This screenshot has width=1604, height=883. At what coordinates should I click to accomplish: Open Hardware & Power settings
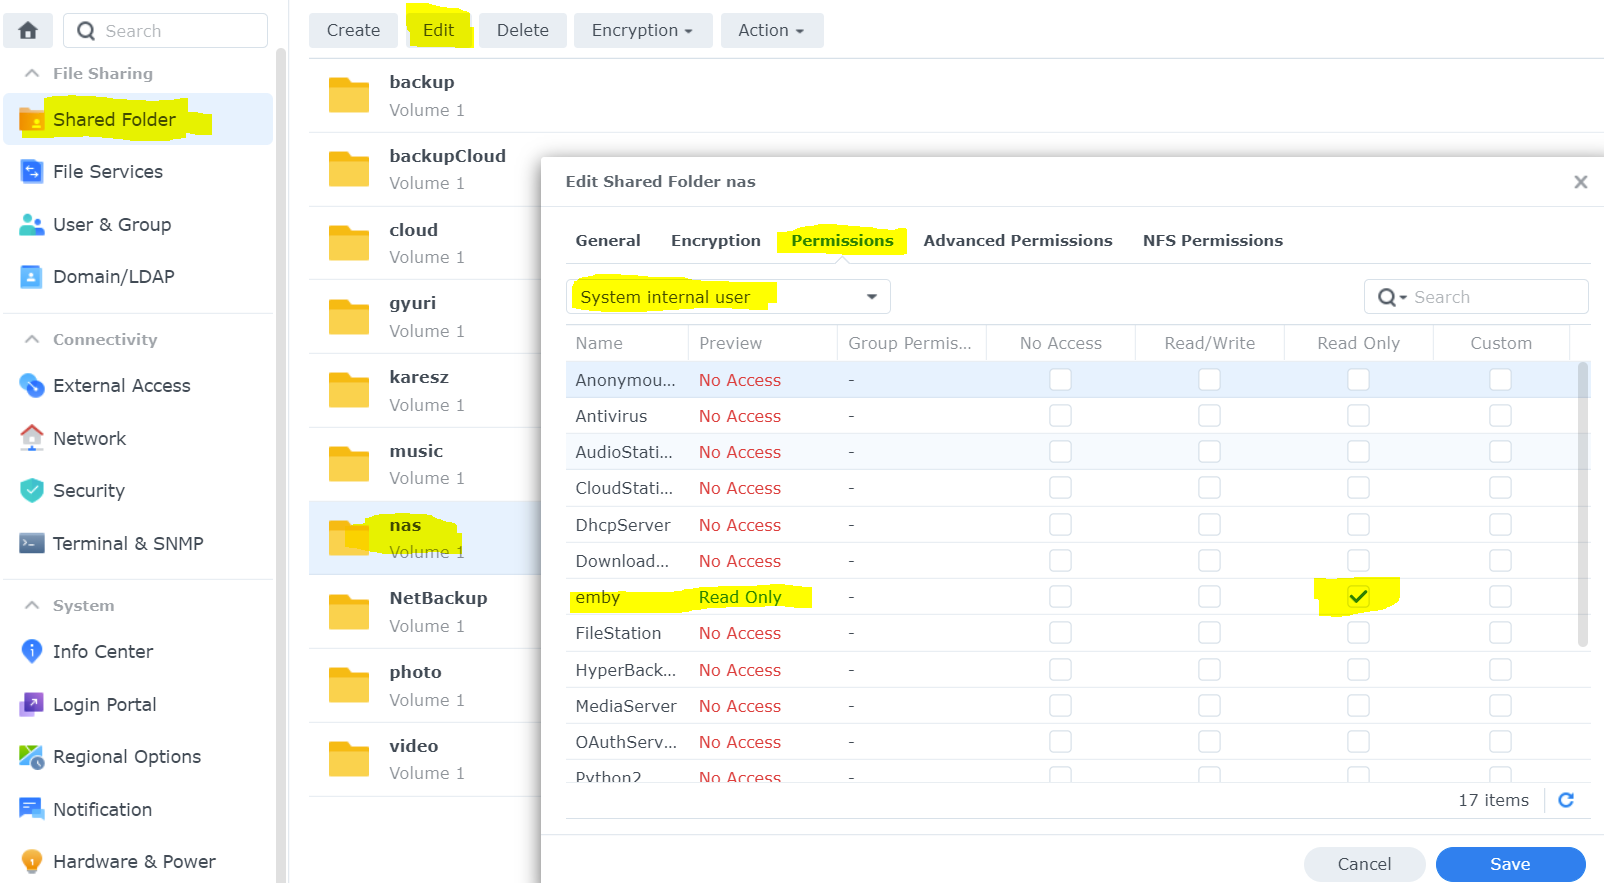click(138, 862)
